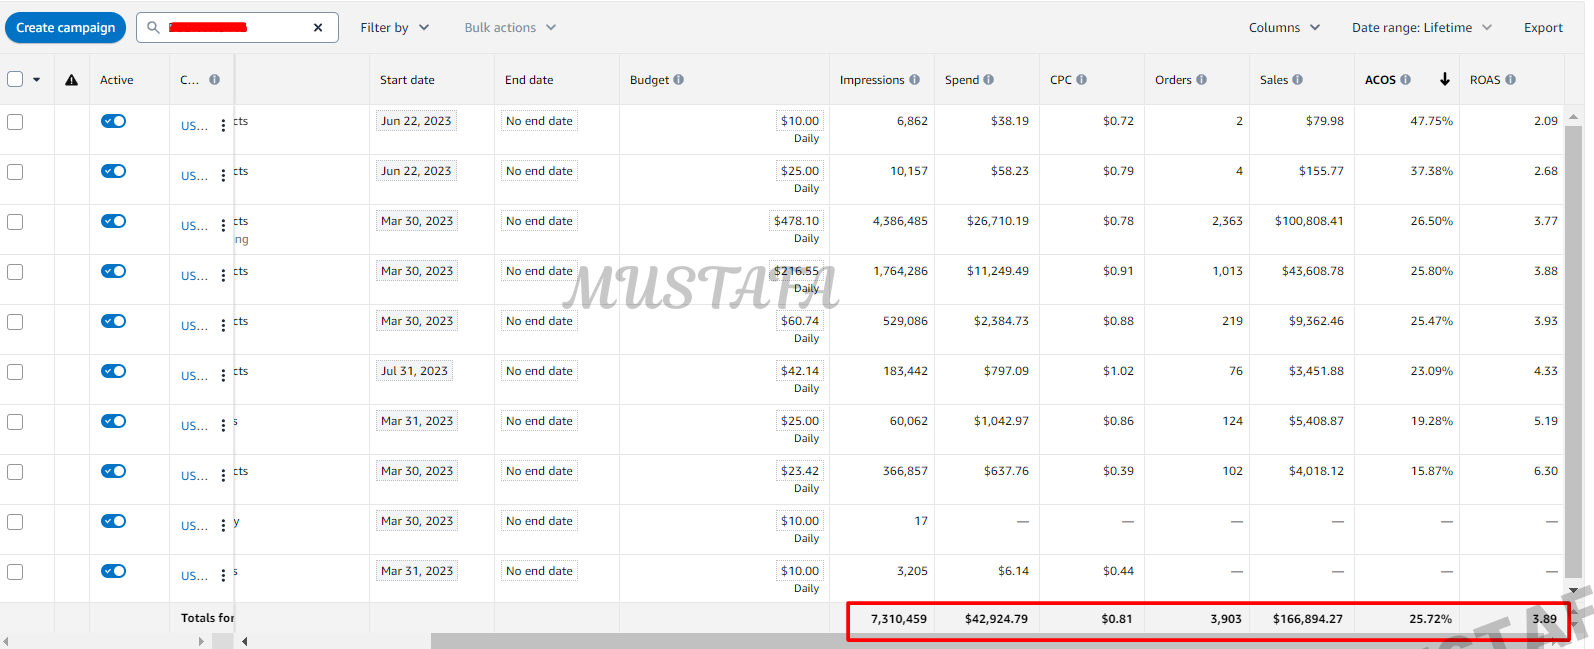Viewport: 1594px width, 649px height.
Task: Click the Create campaign button
Action: pos(66,28)
